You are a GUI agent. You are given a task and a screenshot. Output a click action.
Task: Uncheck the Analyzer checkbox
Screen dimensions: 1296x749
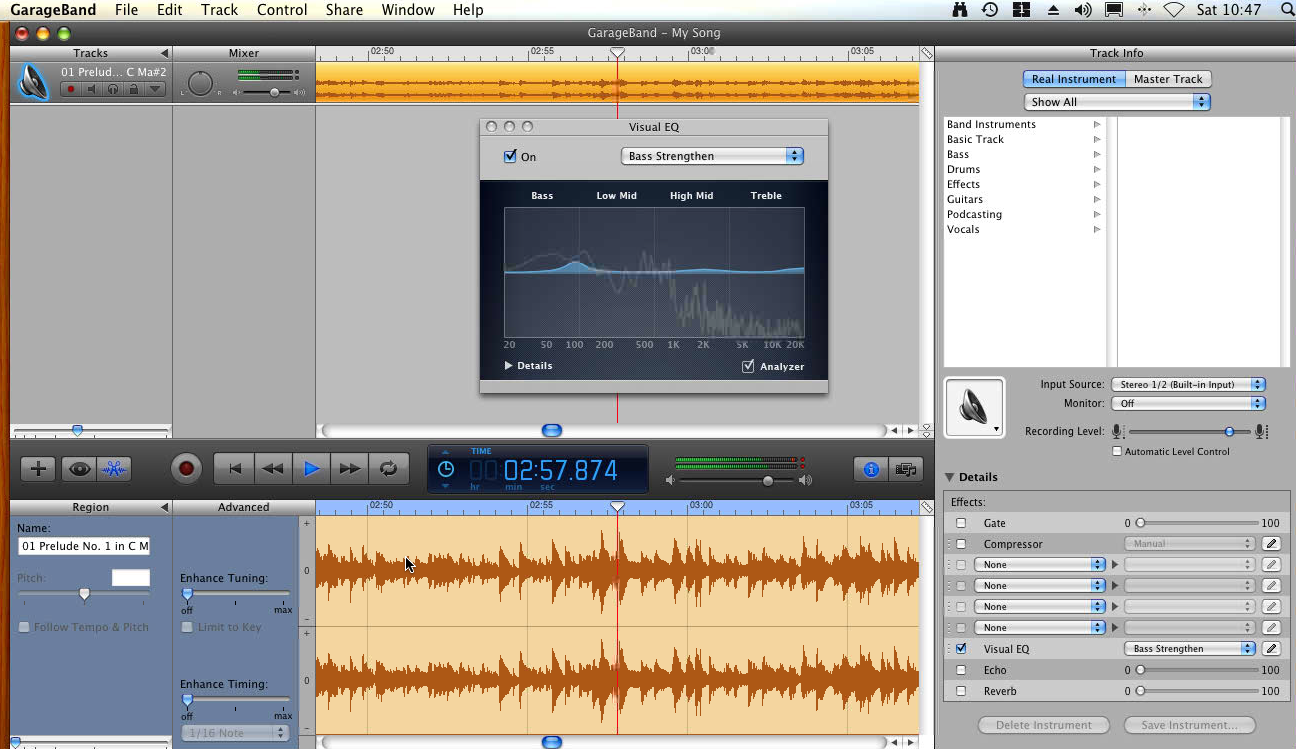click(748, 366)
